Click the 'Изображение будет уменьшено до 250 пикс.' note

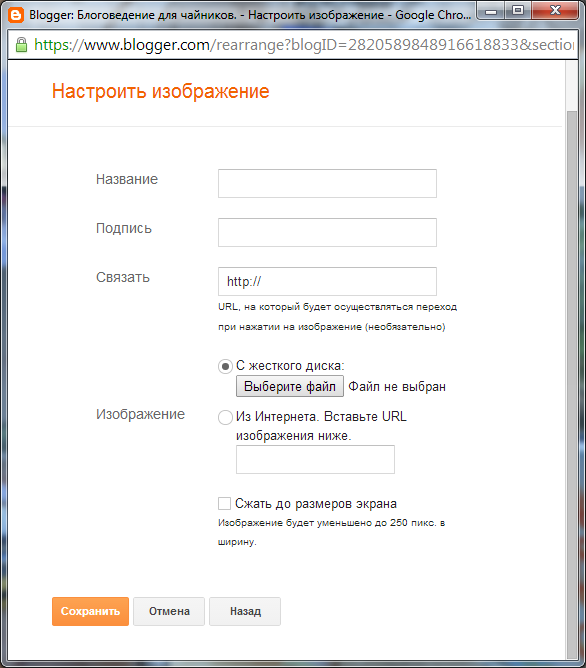(331, 523)
